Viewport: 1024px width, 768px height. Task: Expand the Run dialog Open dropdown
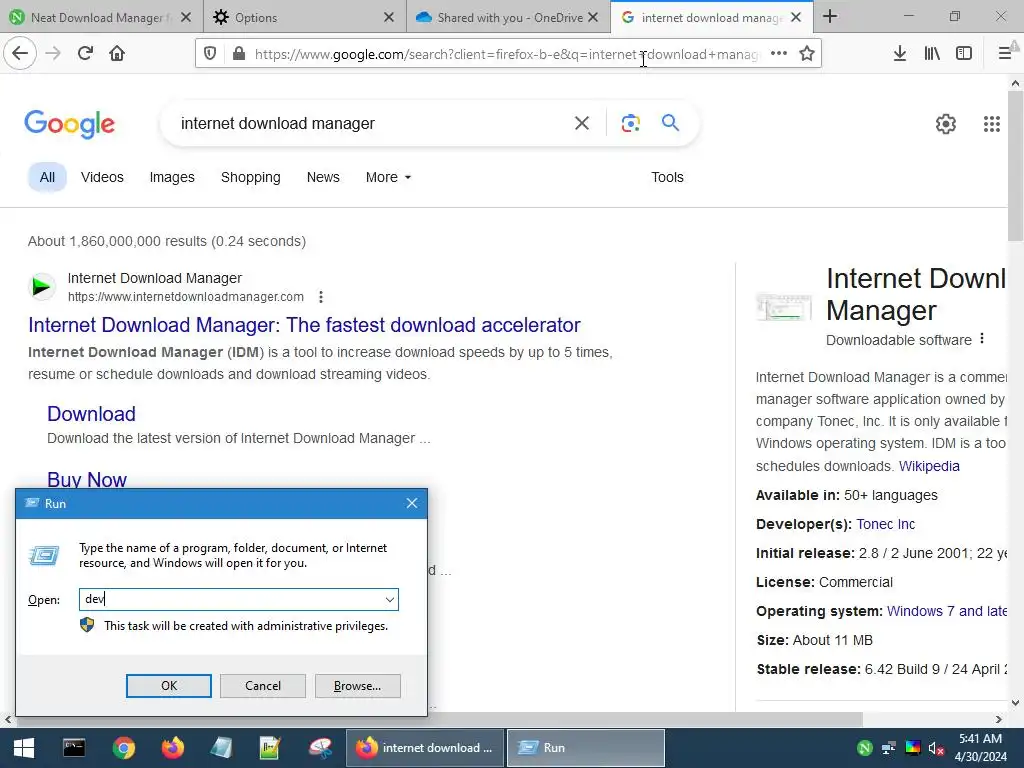pos(389,600)
